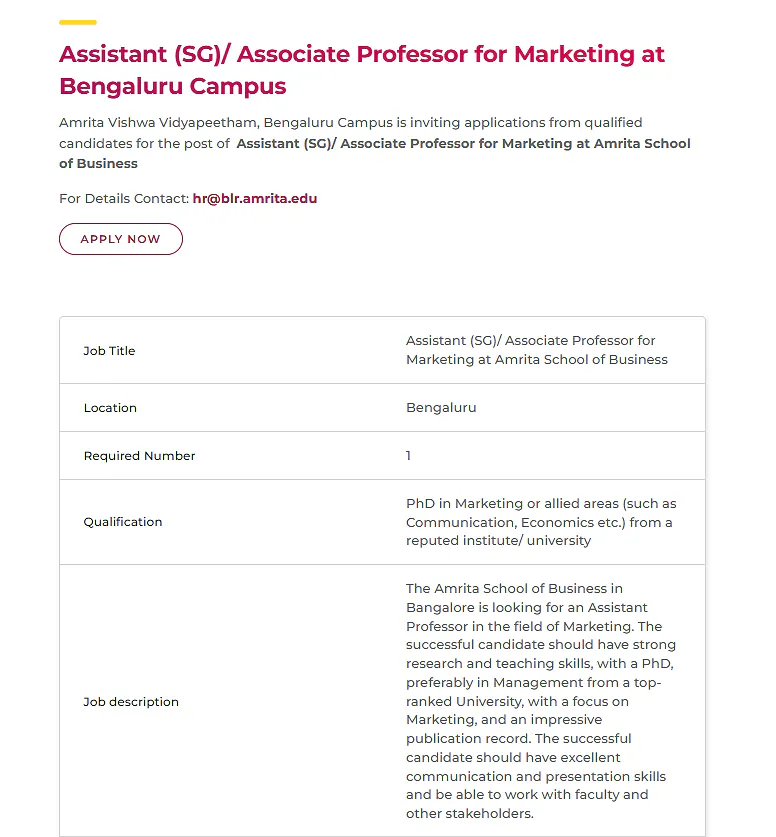
Task: Click the required number value 1
Action: [x=408, y=456]
